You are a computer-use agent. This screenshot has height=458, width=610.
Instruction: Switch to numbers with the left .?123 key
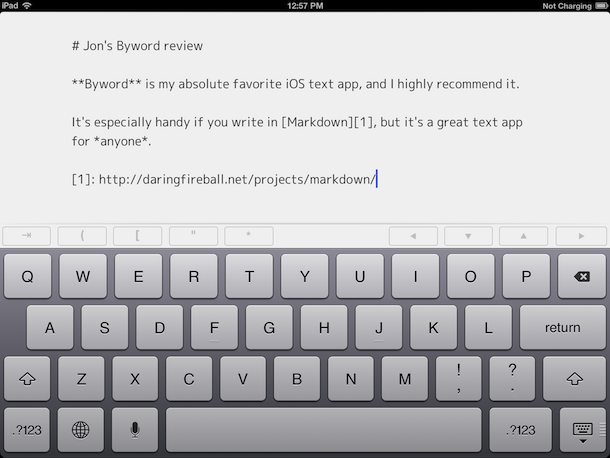pos(27,430)
